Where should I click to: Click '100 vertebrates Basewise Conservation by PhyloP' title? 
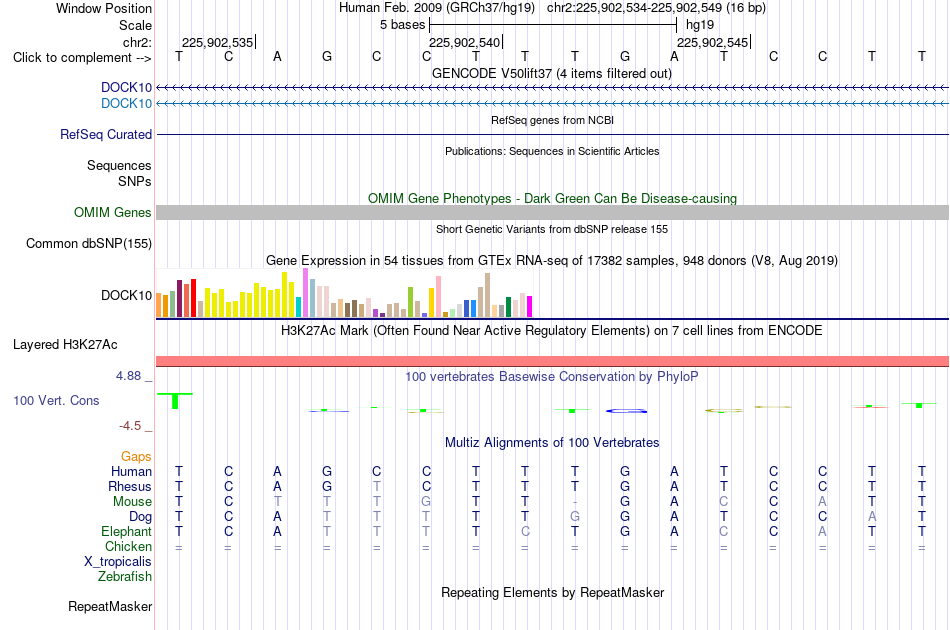coord(552,377)
